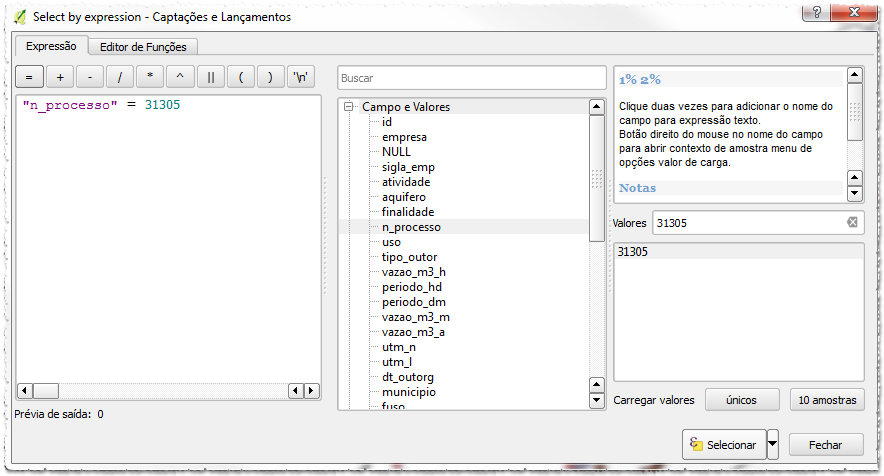
Task: Open the Selecionar dropdown arrow
Action: pos(772,444)
